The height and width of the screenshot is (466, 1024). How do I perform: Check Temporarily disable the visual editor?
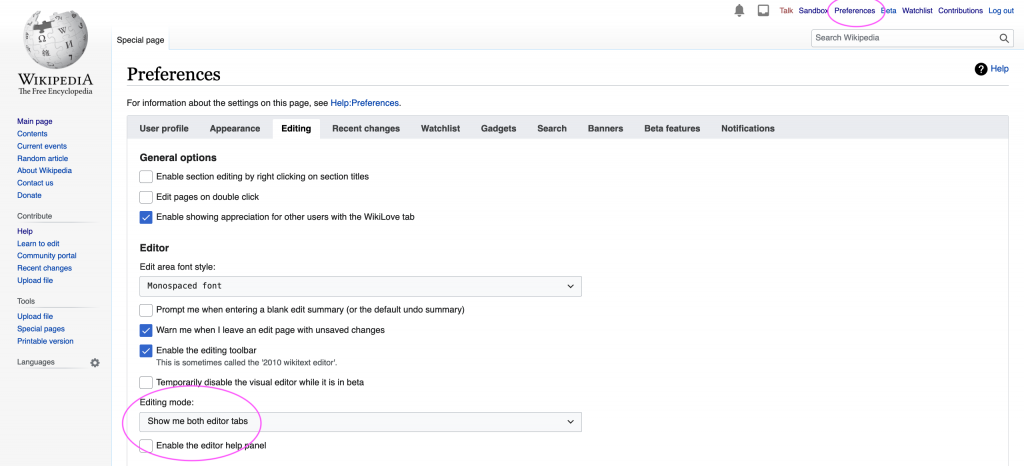pos(146,382)
